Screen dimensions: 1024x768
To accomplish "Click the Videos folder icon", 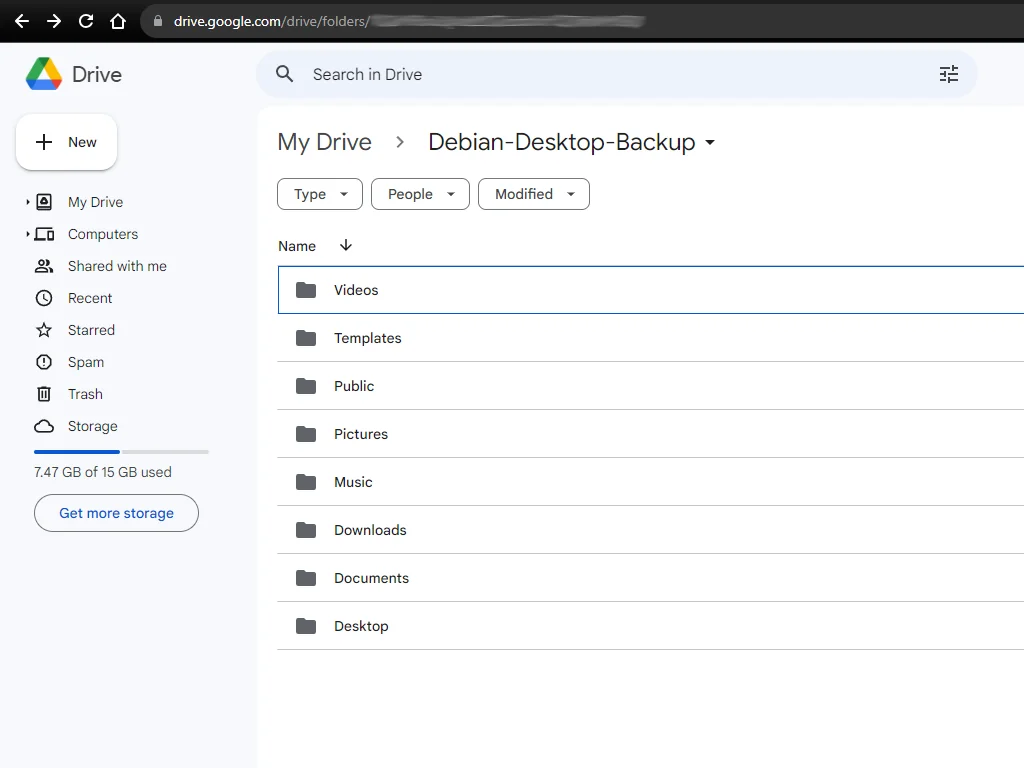I will (x=306, y=290).
